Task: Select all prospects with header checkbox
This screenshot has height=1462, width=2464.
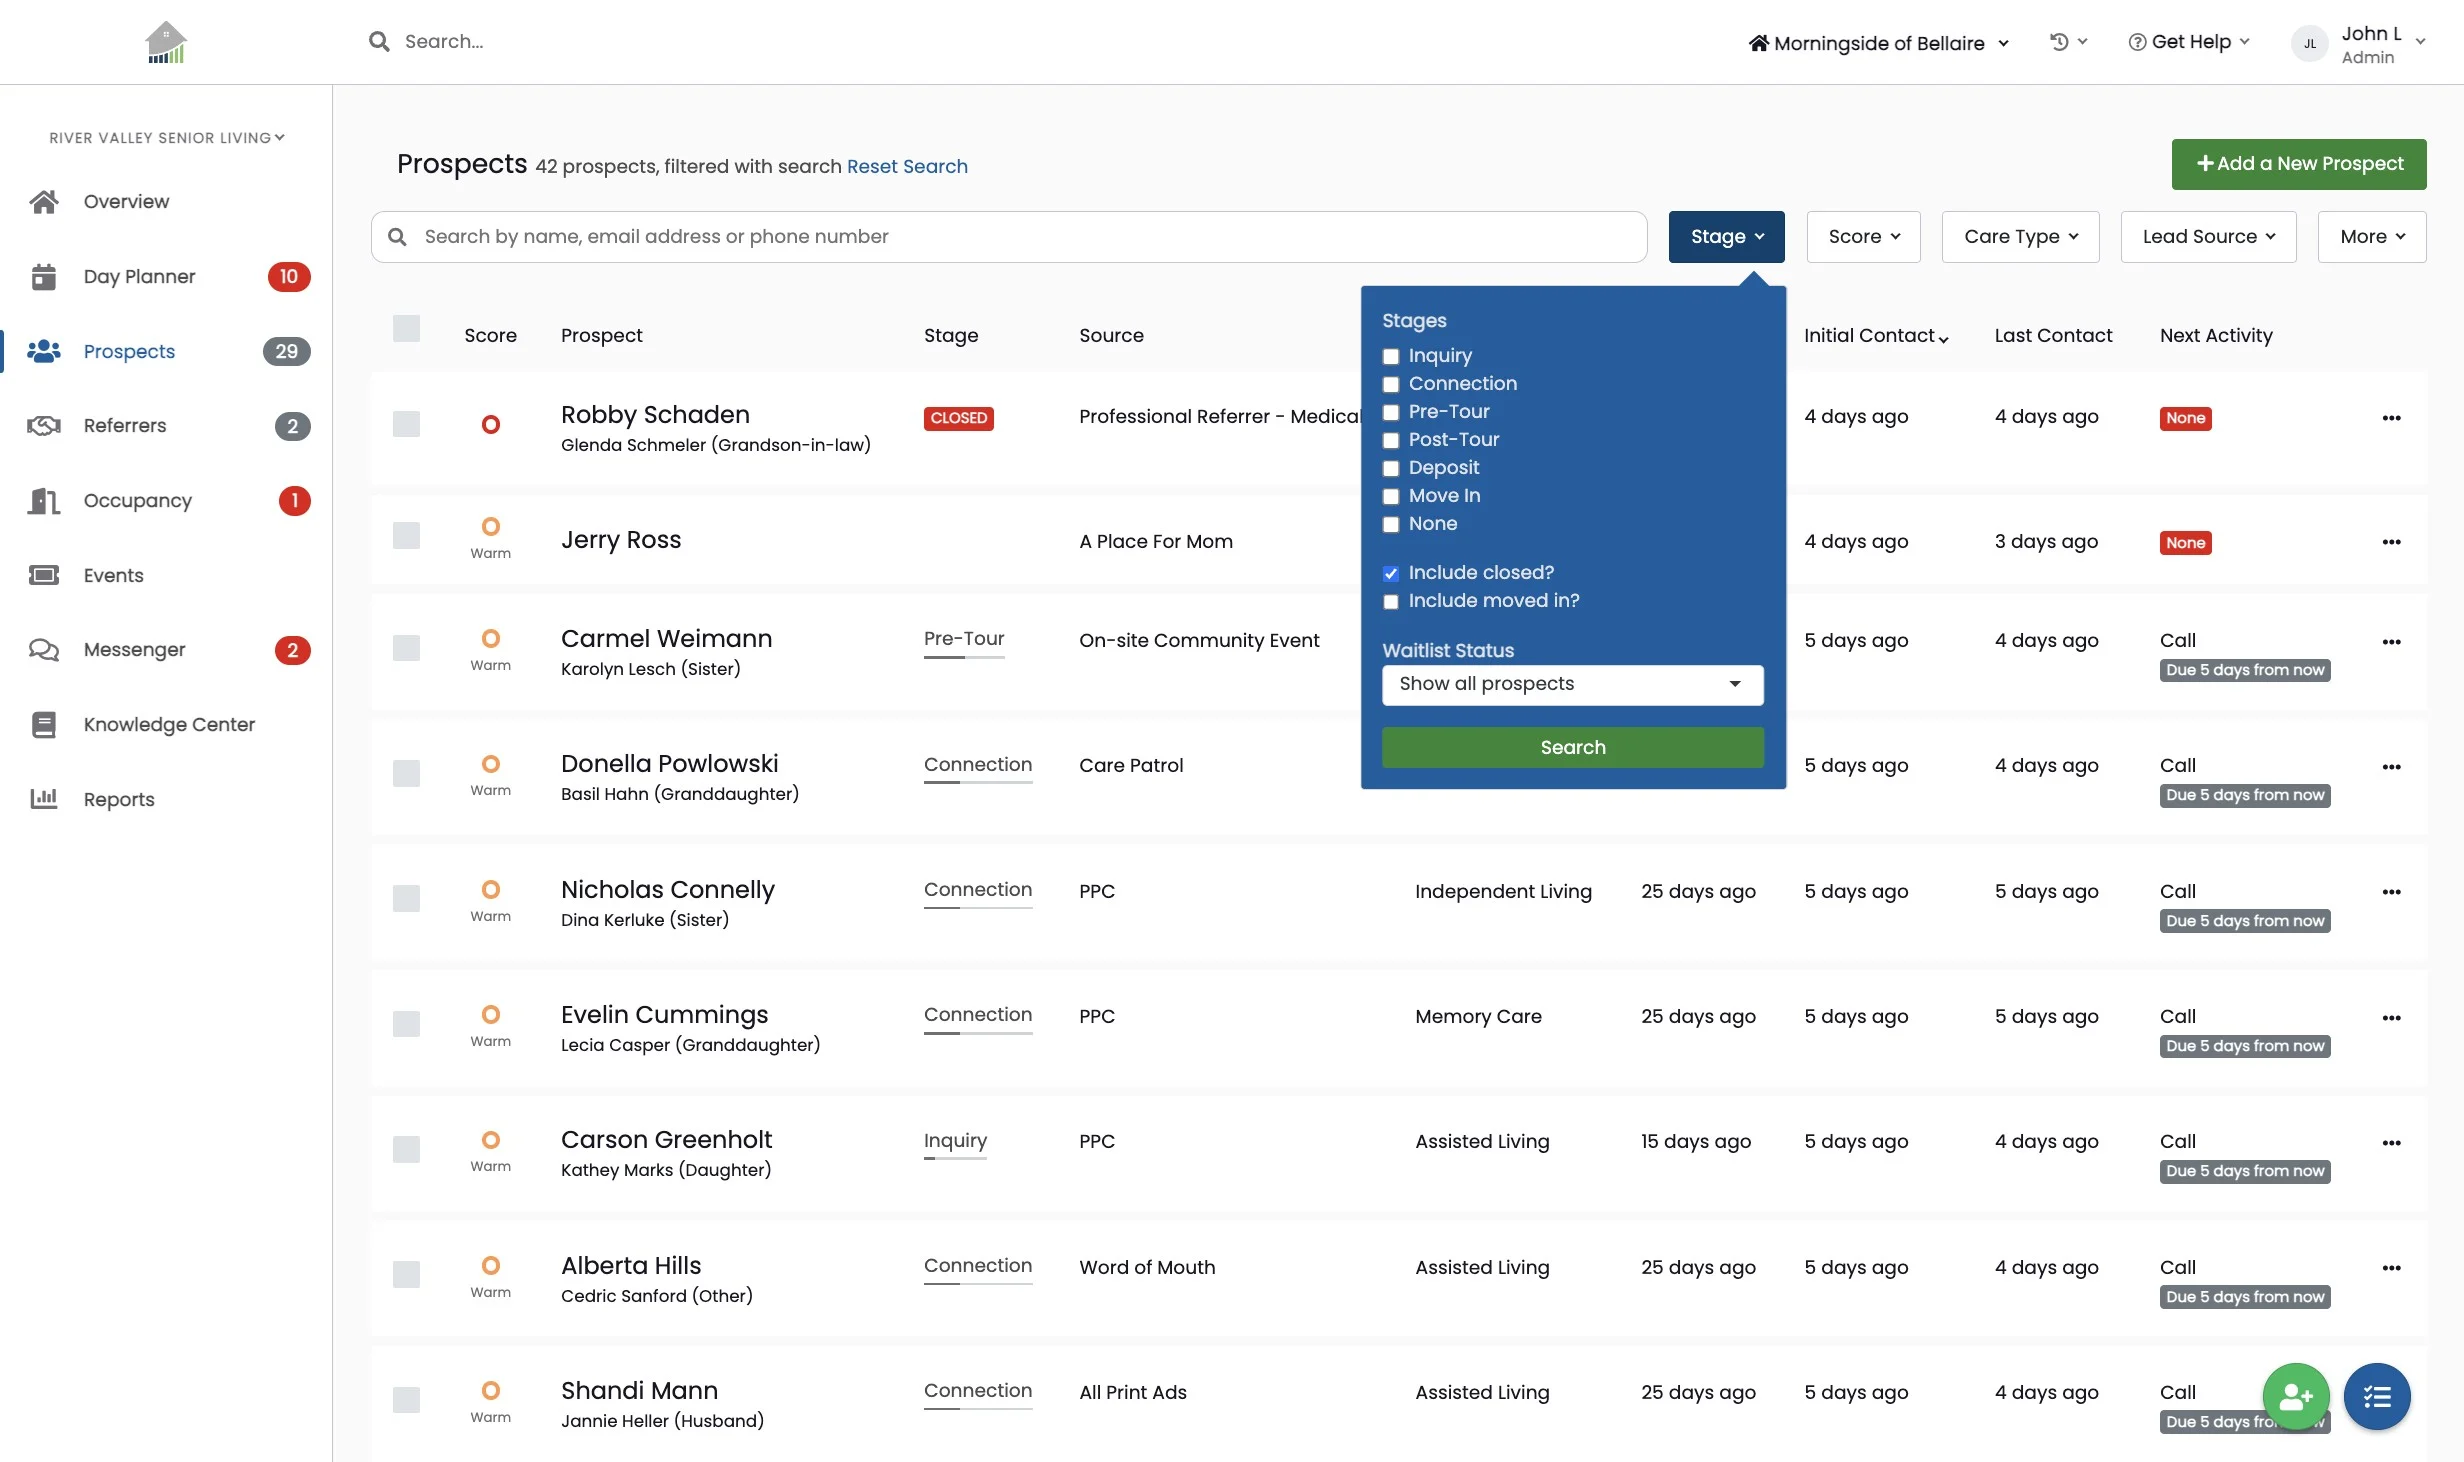Action: point(406,328)
